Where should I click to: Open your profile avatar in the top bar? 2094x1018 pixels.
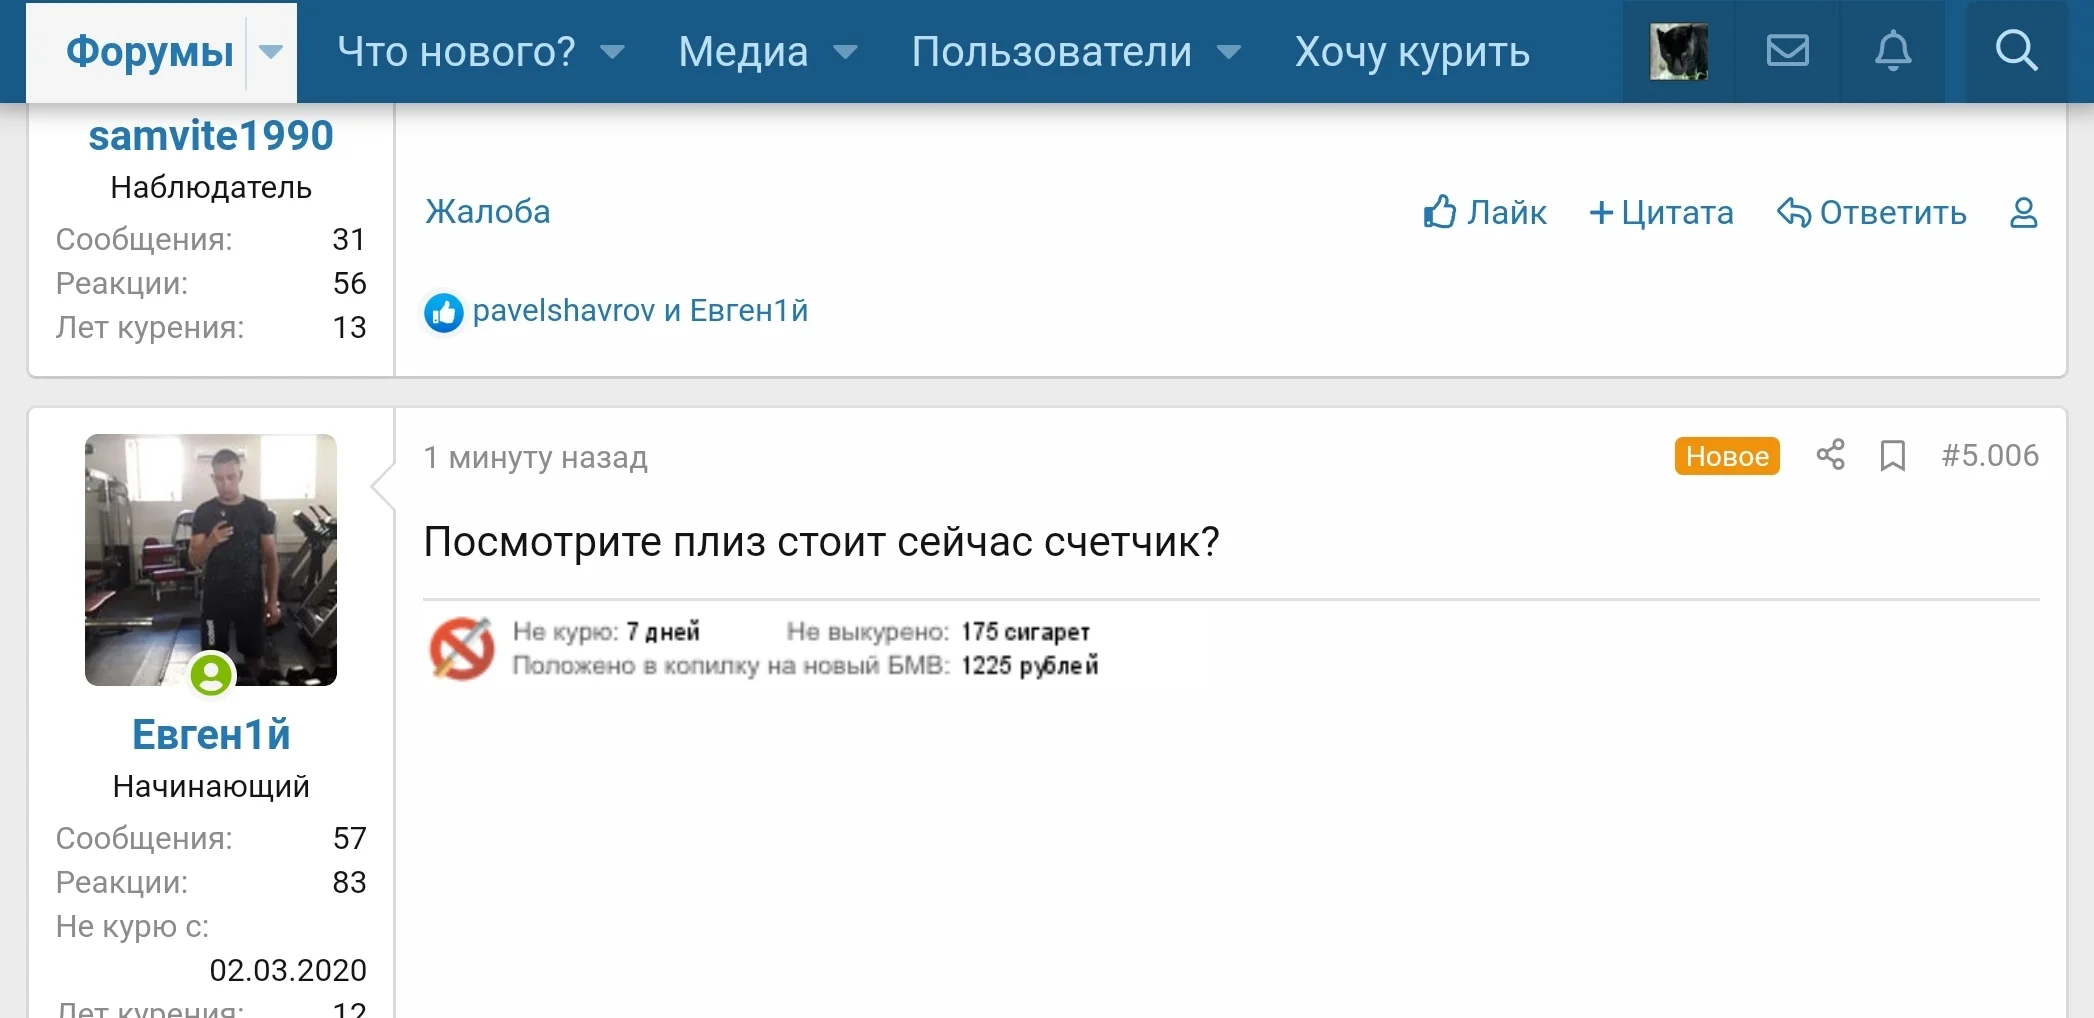1677,51
